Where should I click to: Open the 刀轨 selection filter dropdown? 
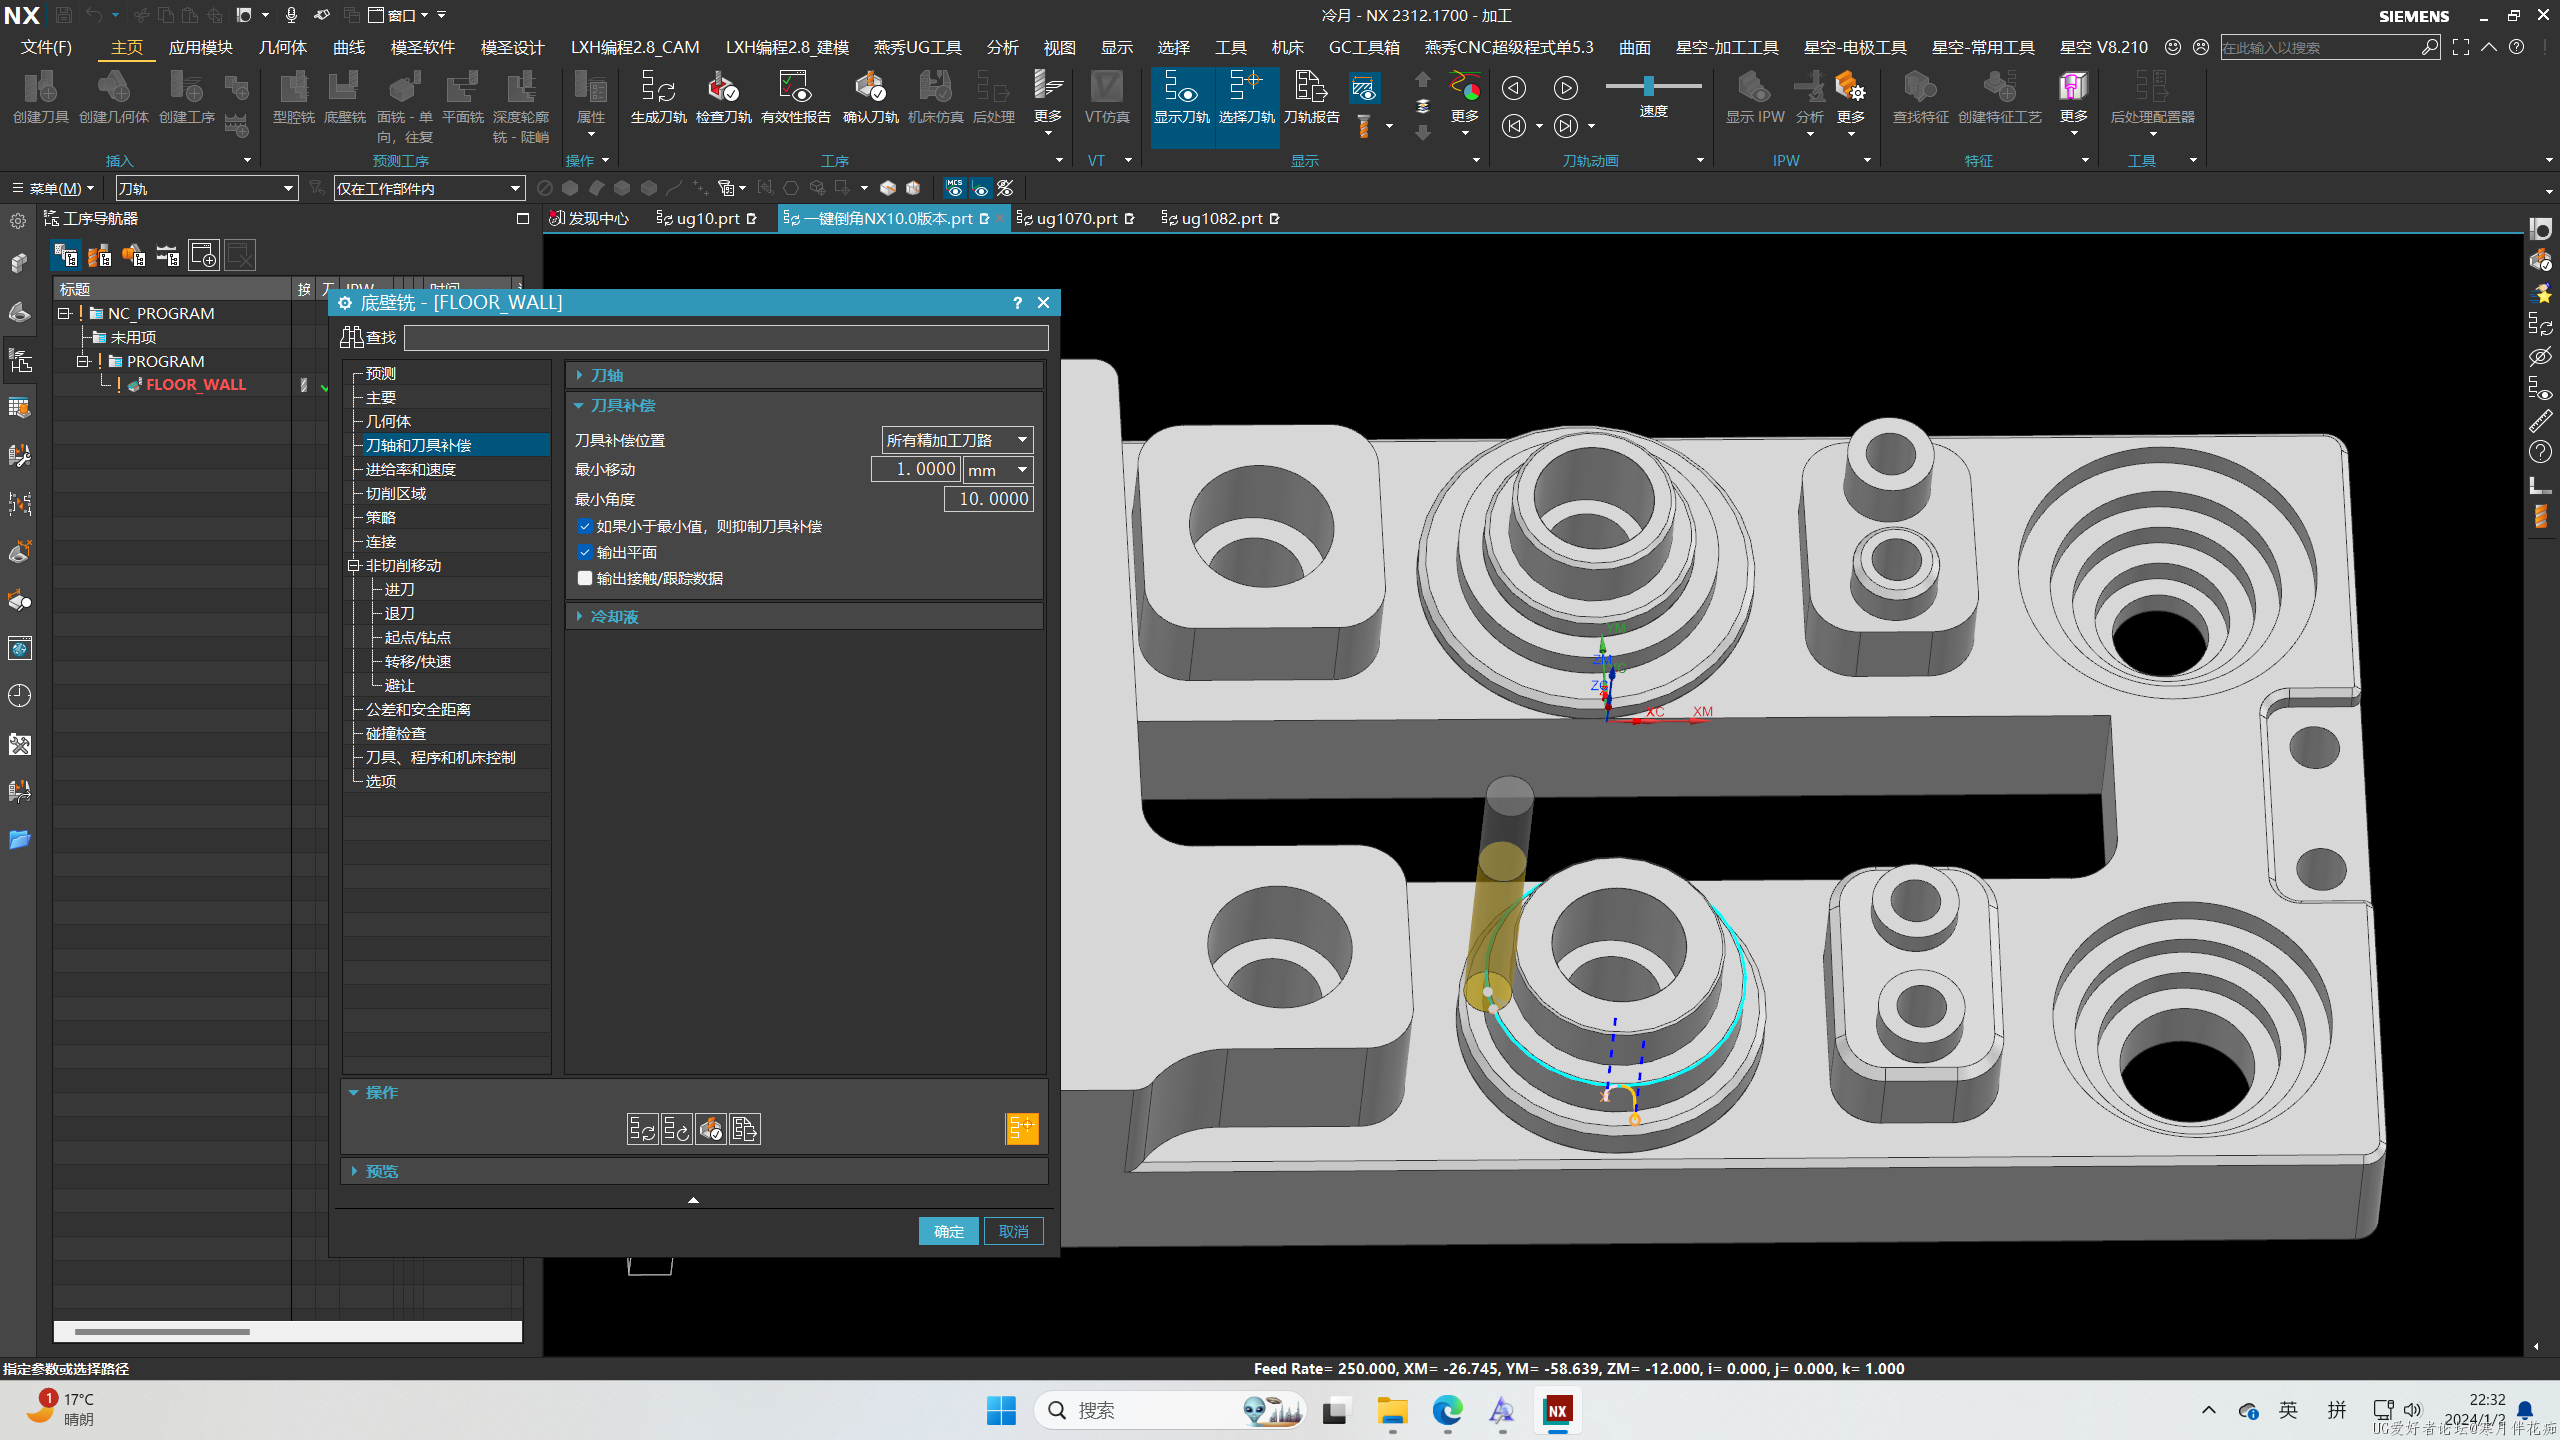coord(206,188)
